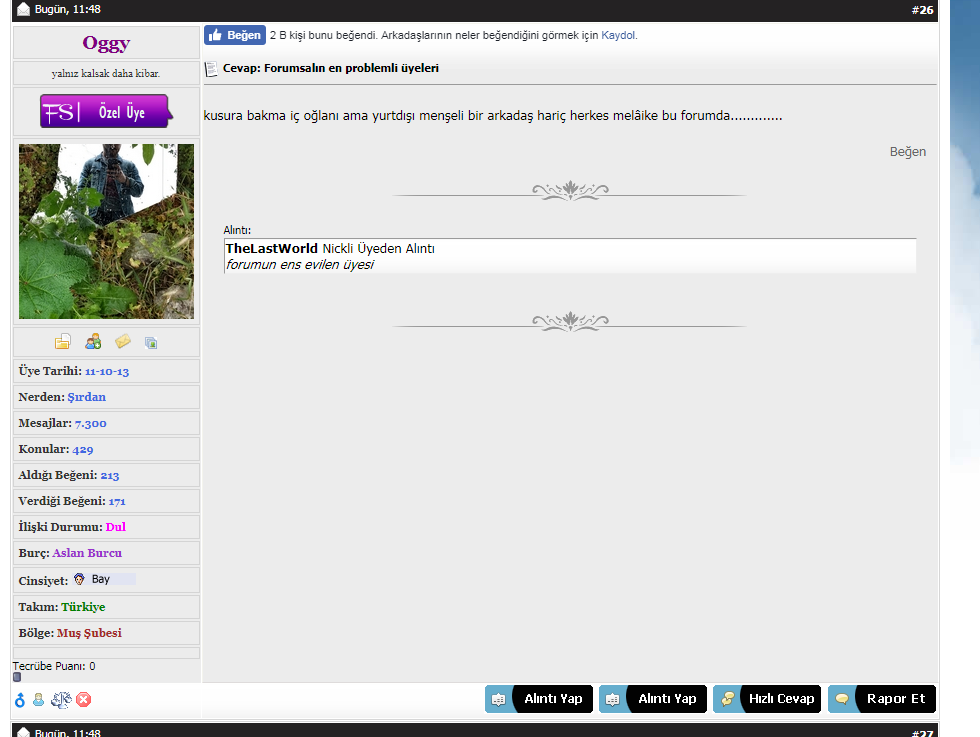Click the Beğen link under the message
980x737 pixels.
tap(908, 152)
